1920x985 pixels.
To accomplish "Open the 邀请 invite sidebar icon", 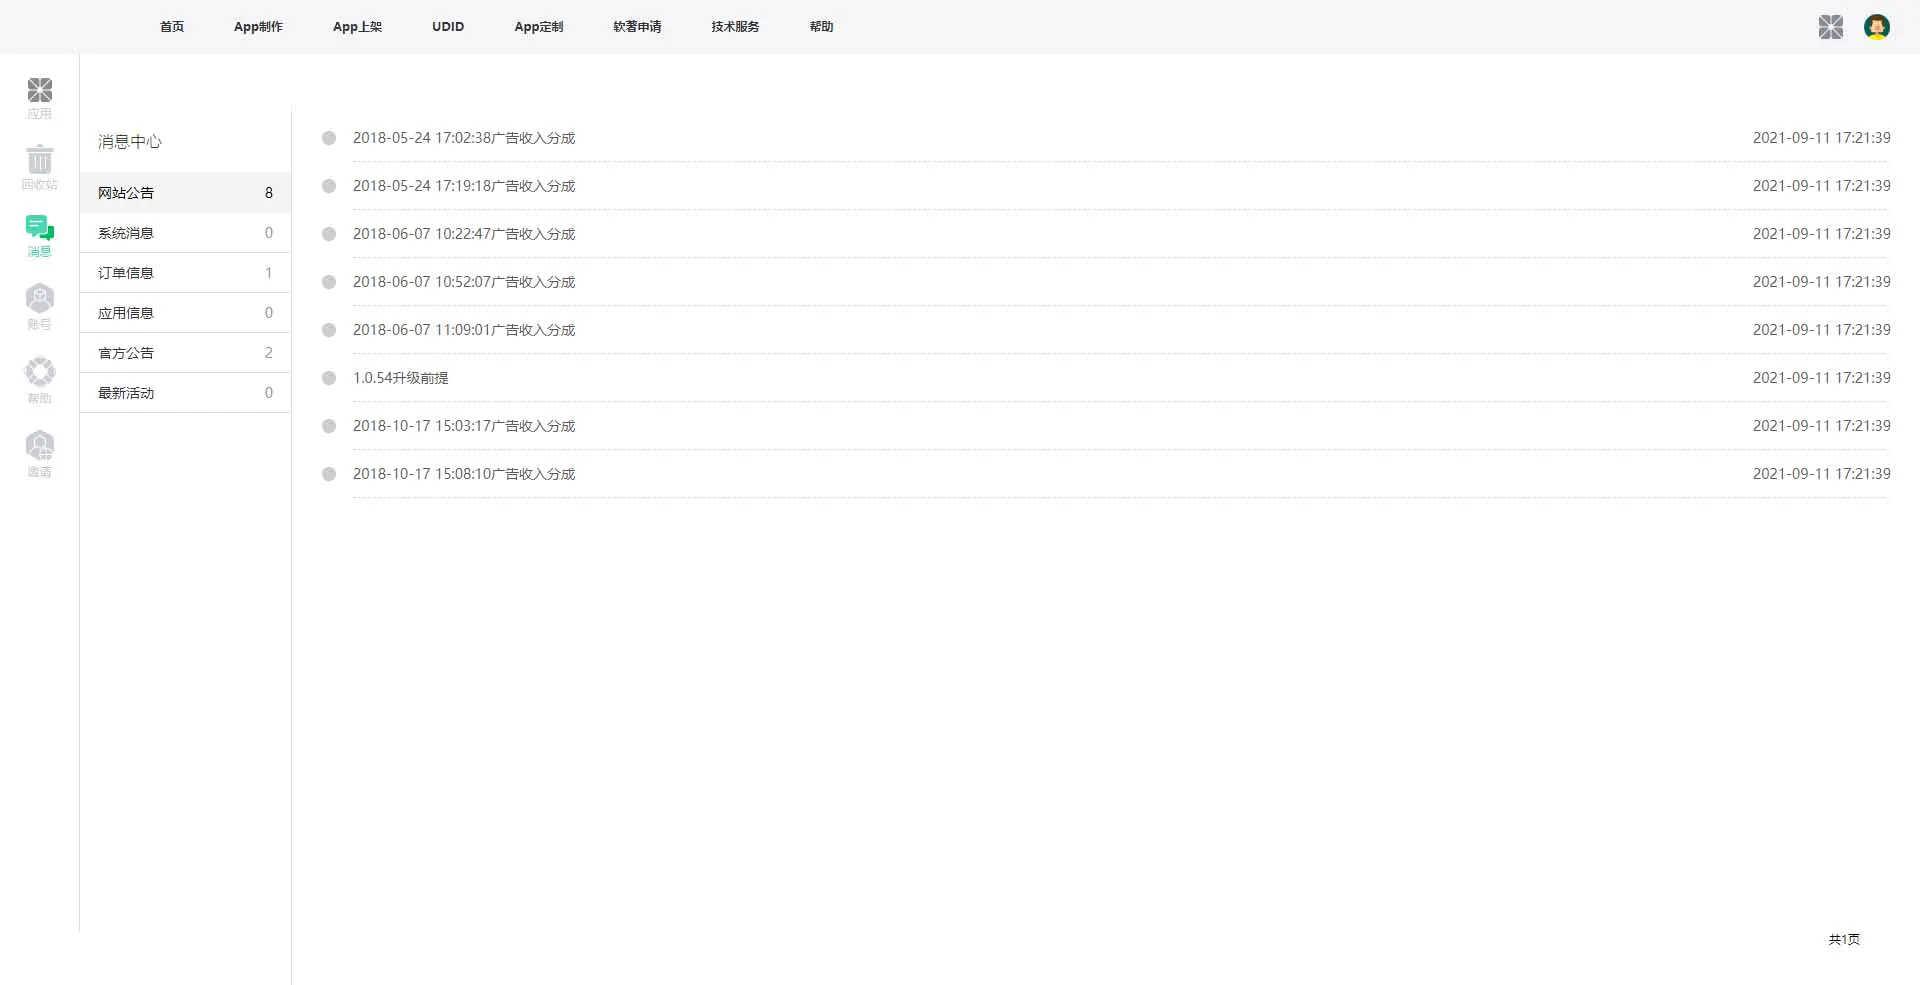I will pos(39,454).
